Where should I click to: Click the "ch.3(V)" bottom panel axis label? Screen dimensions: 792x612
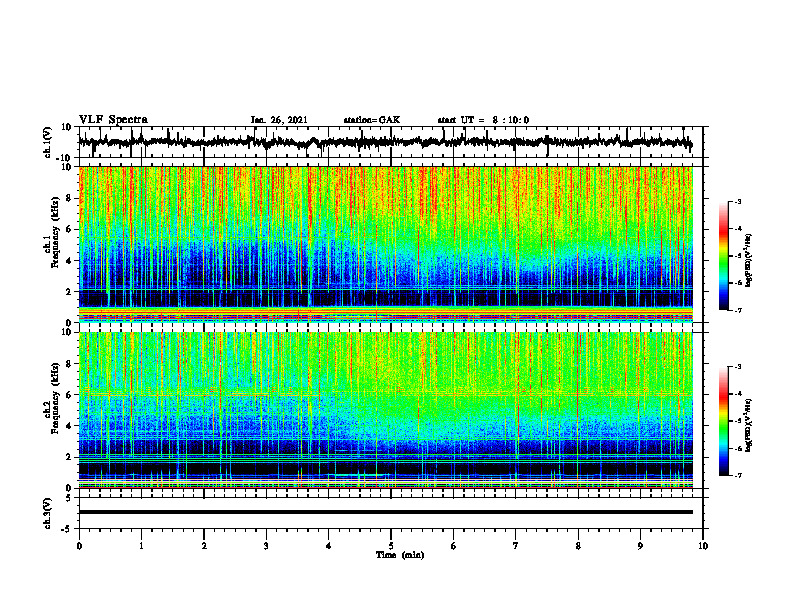pyautogui.click(x=48, y=513)
